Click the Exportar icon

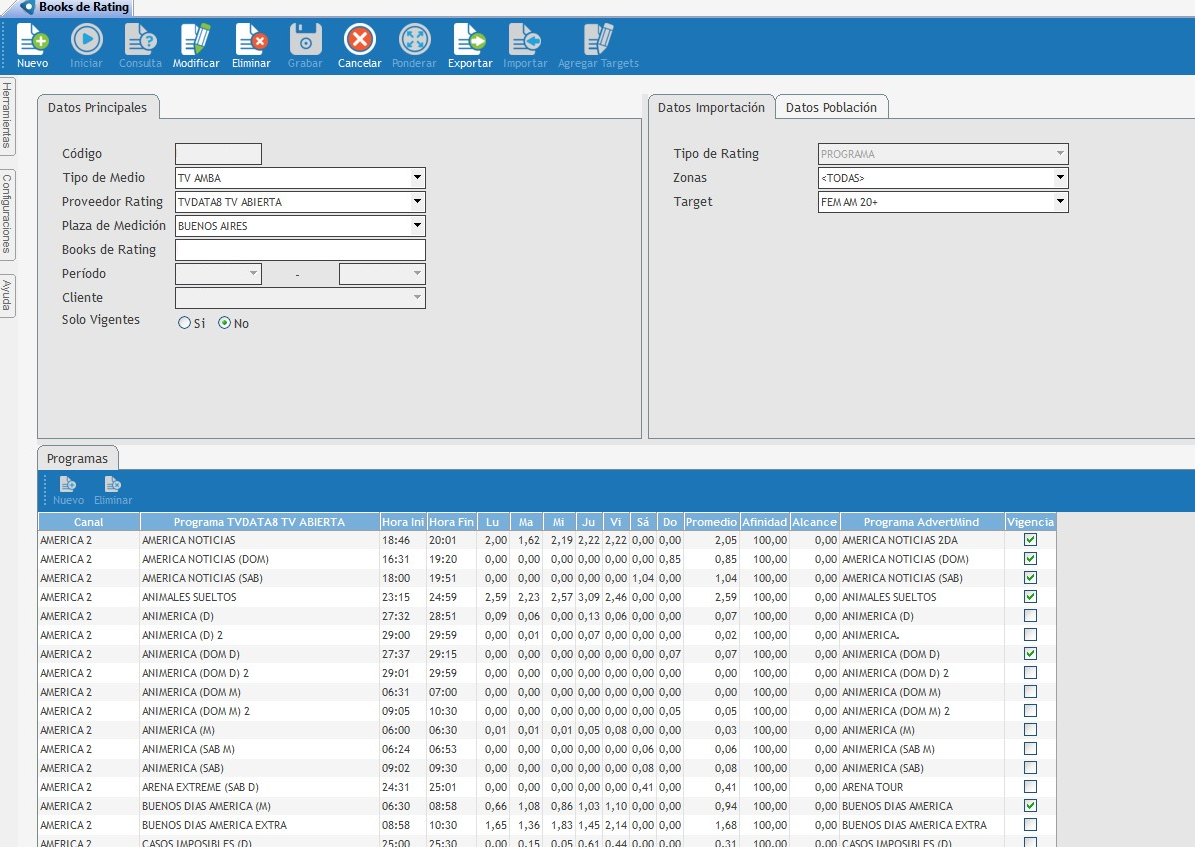469,40
